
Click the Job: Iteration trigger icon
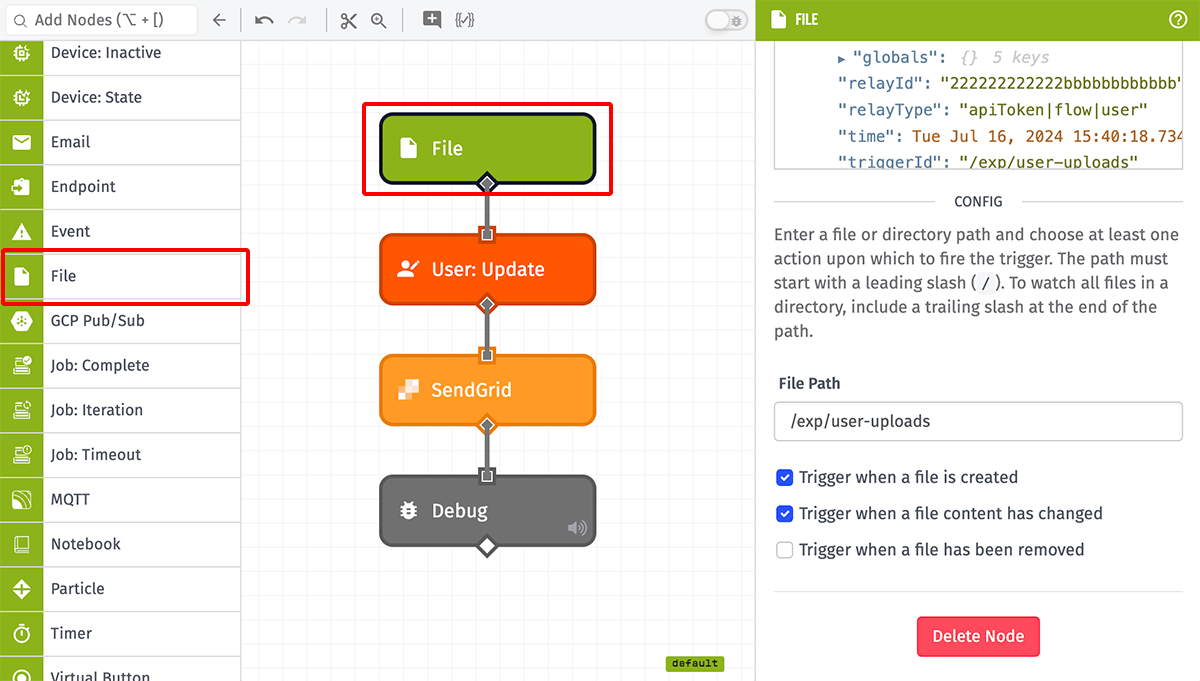[21, 410]
